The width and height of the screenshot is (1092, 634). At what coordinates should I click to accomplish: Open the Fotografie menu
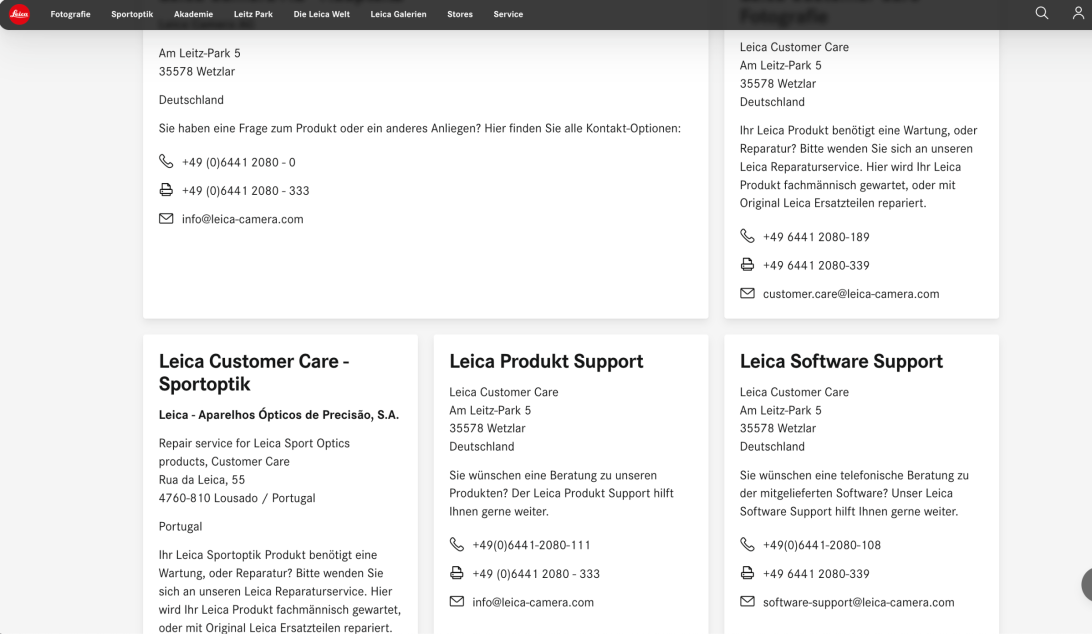click(71, 14)
